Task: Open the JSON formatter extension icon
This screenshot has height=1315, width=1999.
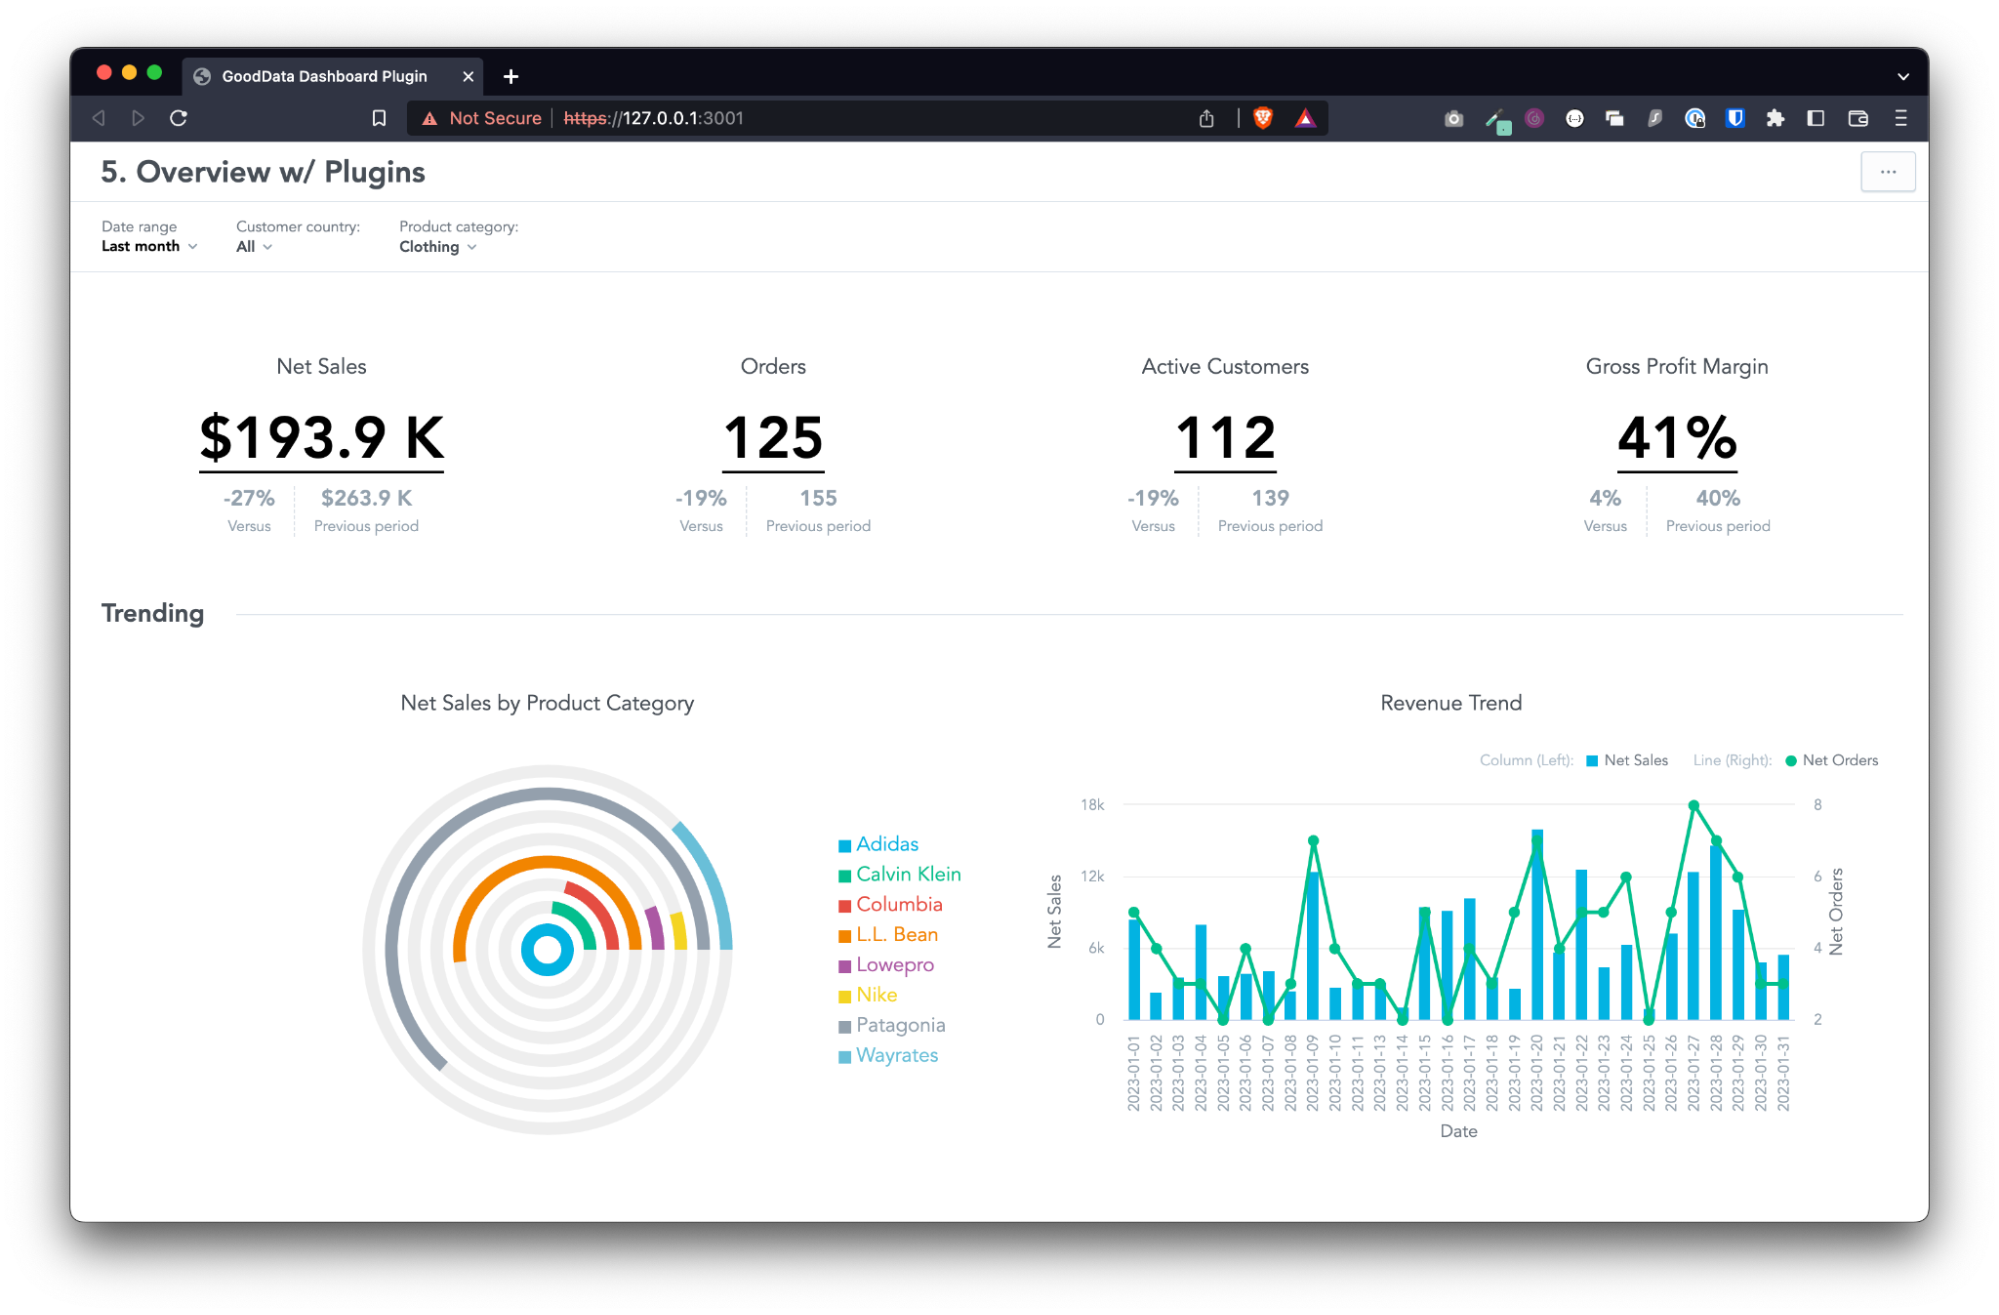Action: 1575,118
